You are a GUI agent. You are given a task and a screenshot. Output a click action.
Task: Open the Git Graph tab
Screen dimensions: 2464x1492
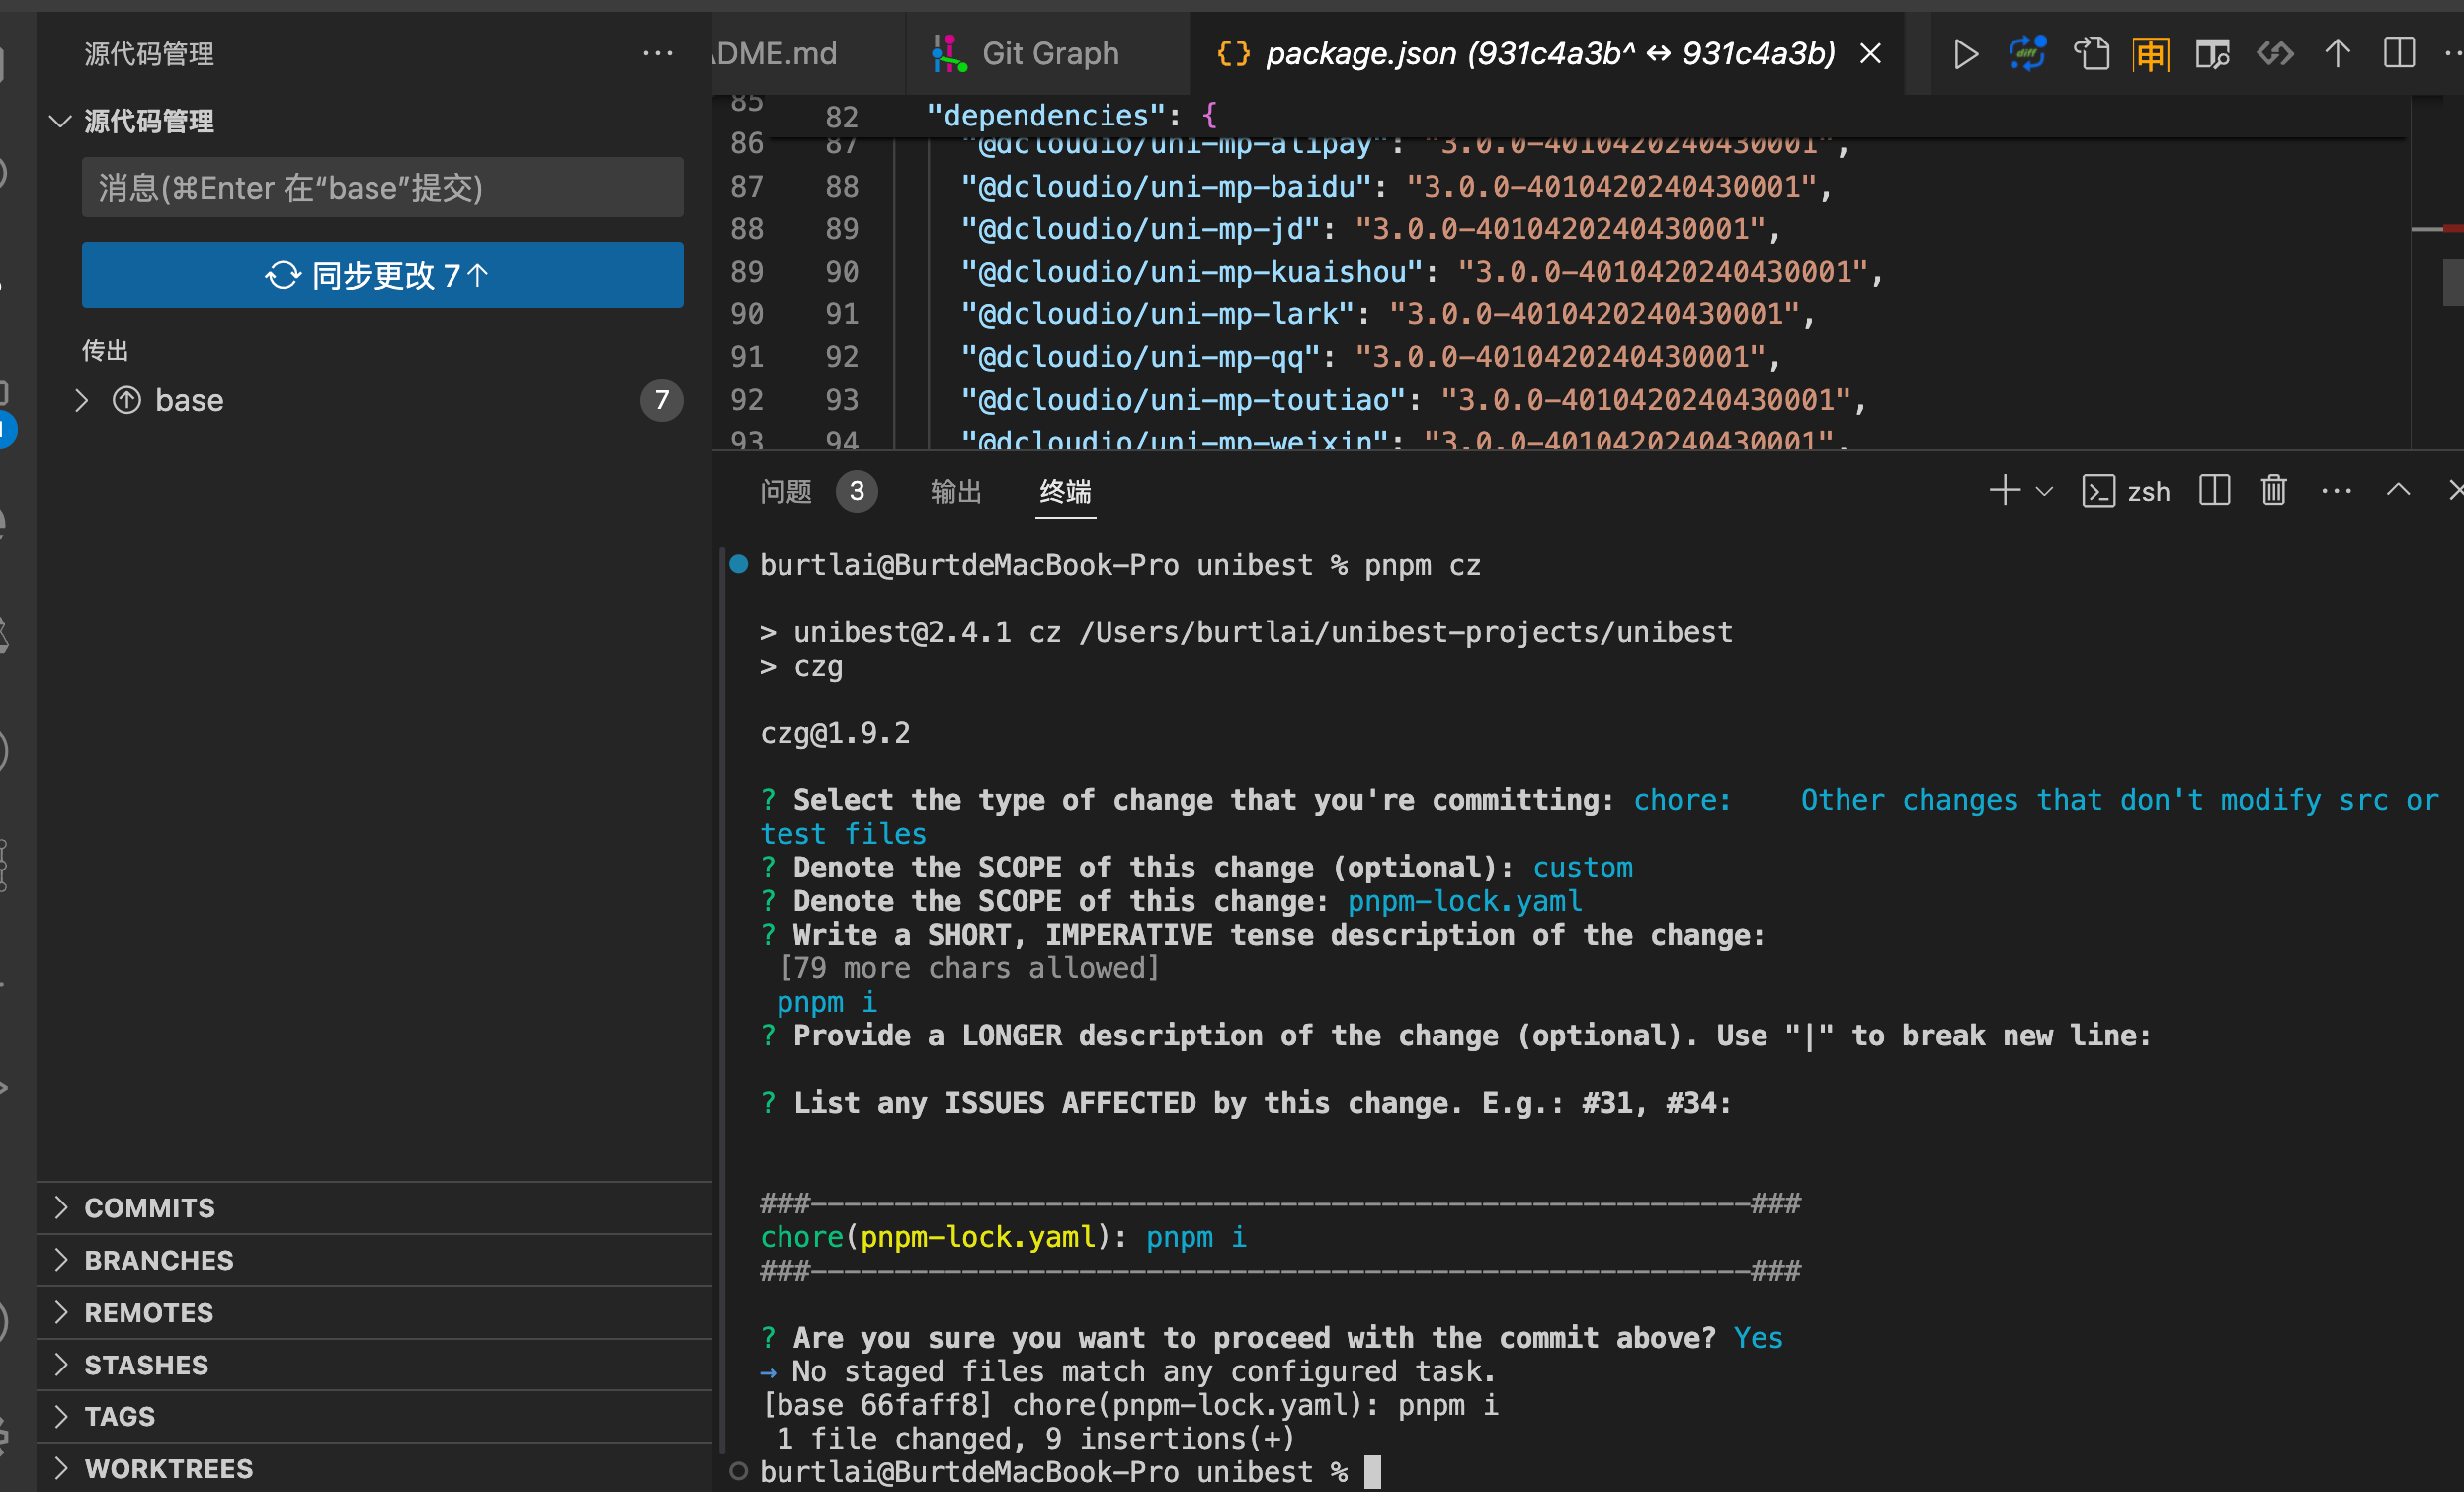point(1048,54)
